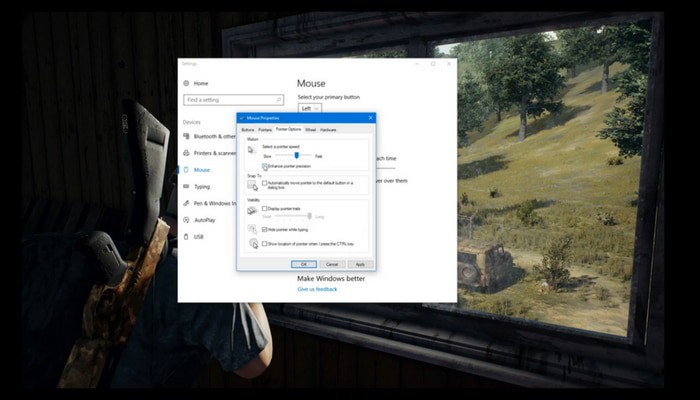Close the Settings window

click(x=449, y=64)
